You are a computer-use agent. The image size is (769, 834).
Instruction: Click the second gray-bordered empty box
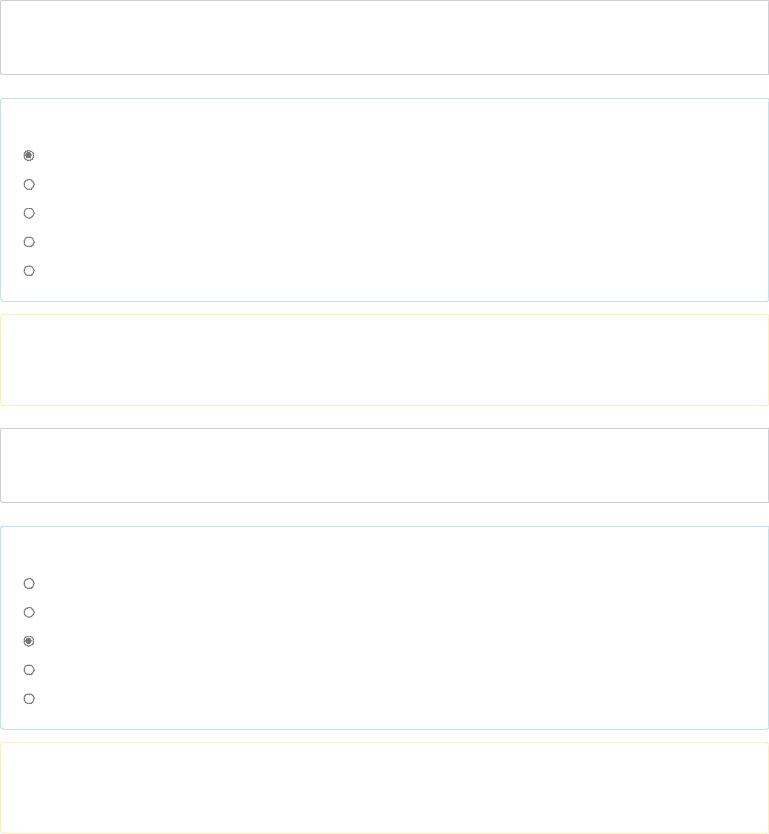384,465
